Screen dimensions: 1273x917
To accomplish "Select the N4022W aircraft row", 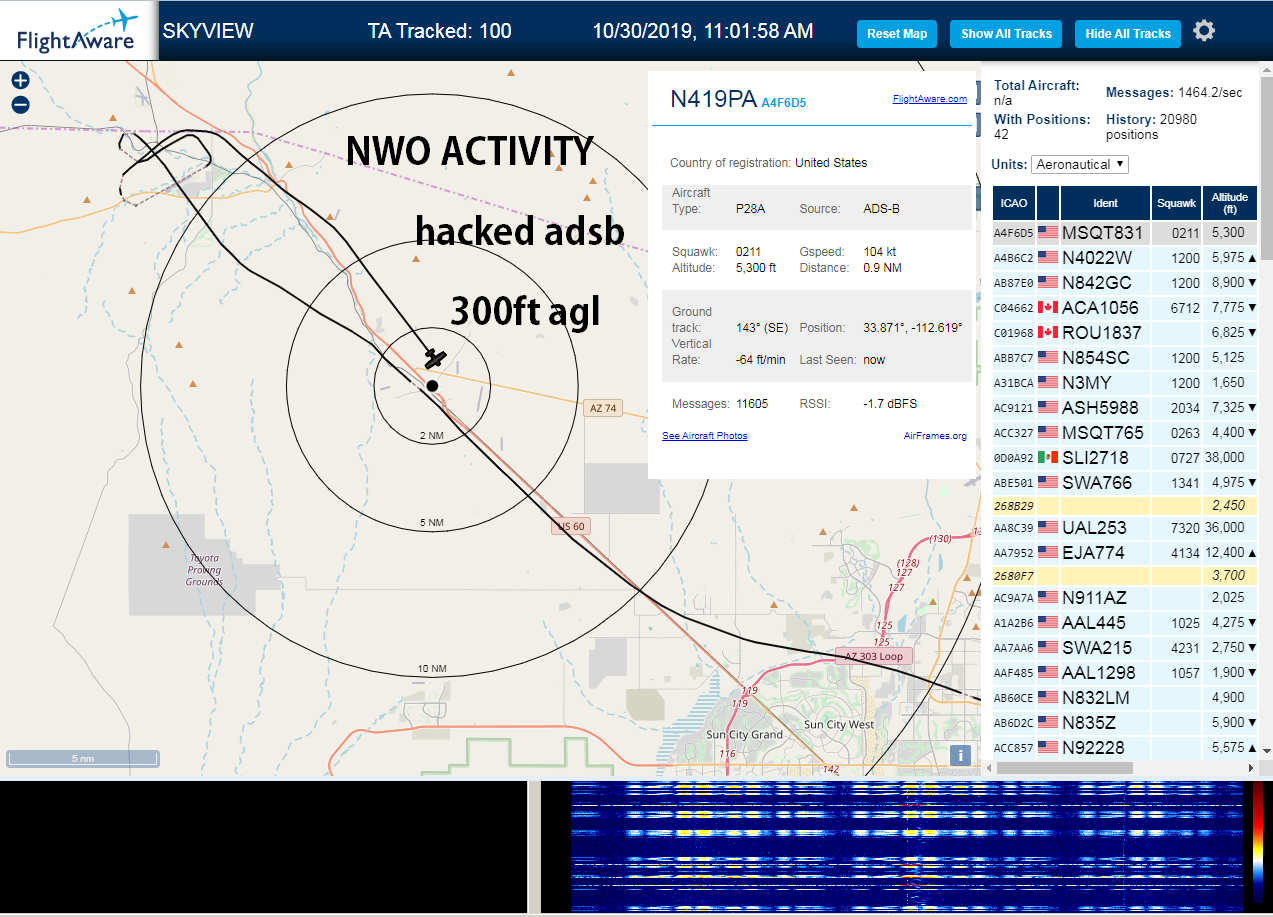I will (x=1125, y=257).
